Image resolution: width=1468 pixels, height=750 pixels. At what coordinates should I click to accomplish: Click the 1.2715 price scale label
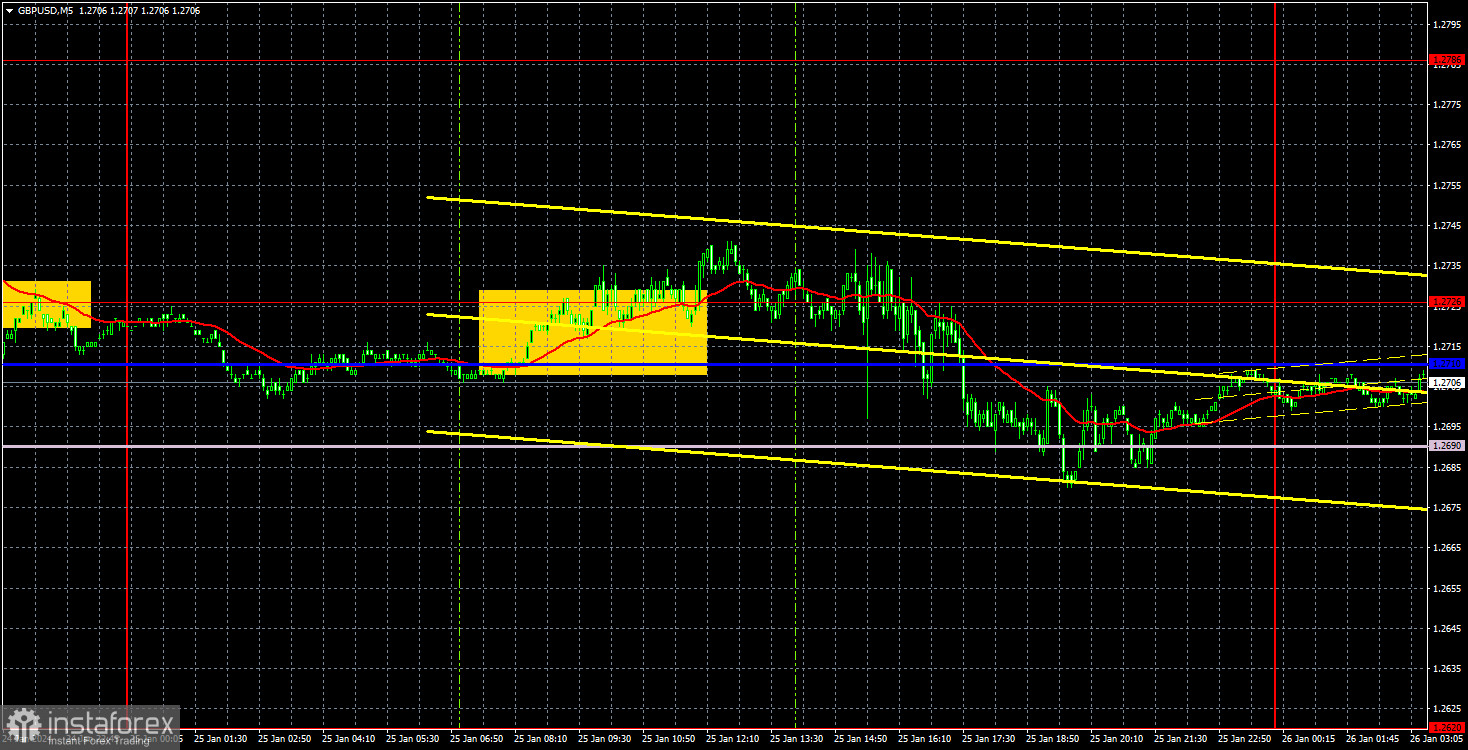click(1448, 347)
